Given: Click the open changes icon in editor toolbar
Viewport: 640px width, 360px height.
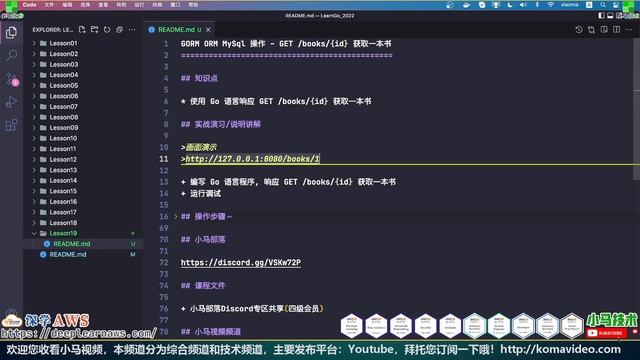Looking at the screenshot, I should [591, 30].
